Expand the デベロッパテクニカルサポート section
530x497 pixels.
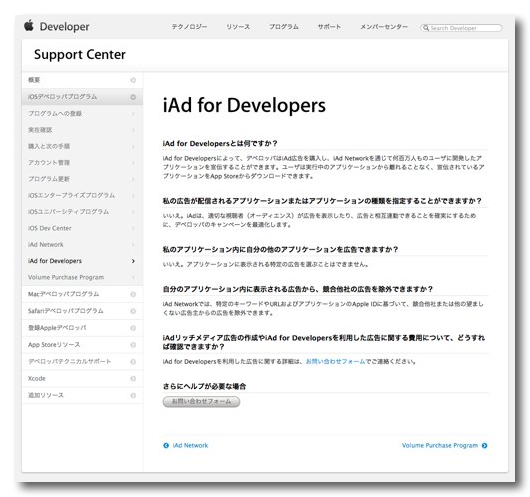pyautogui.click(x=133, y=361)
